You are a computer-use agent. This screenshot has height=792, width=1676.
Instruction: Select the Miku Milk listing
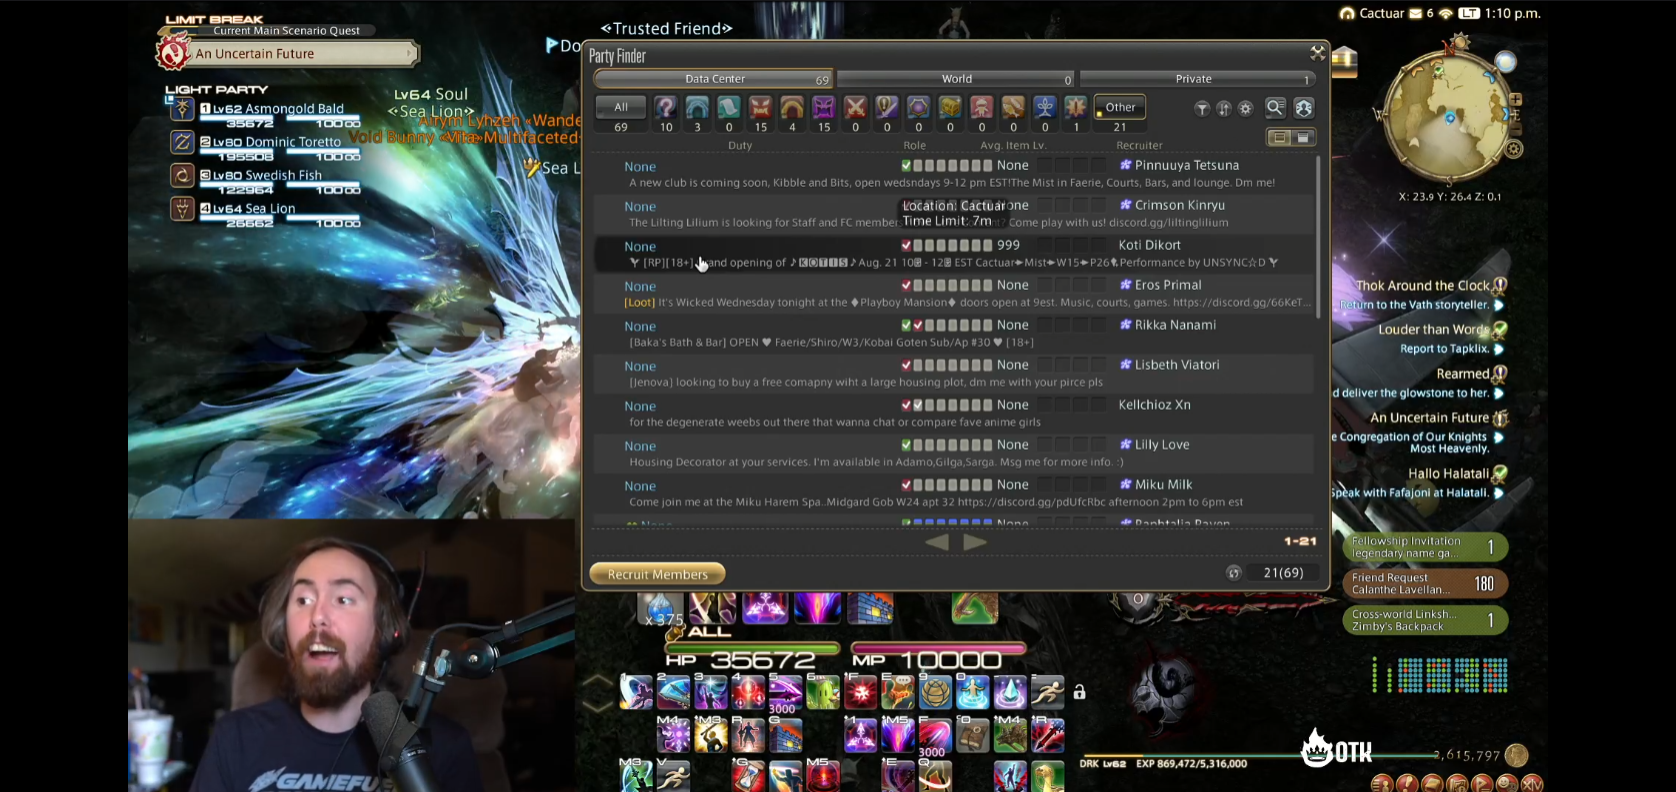tap(953, 494)
